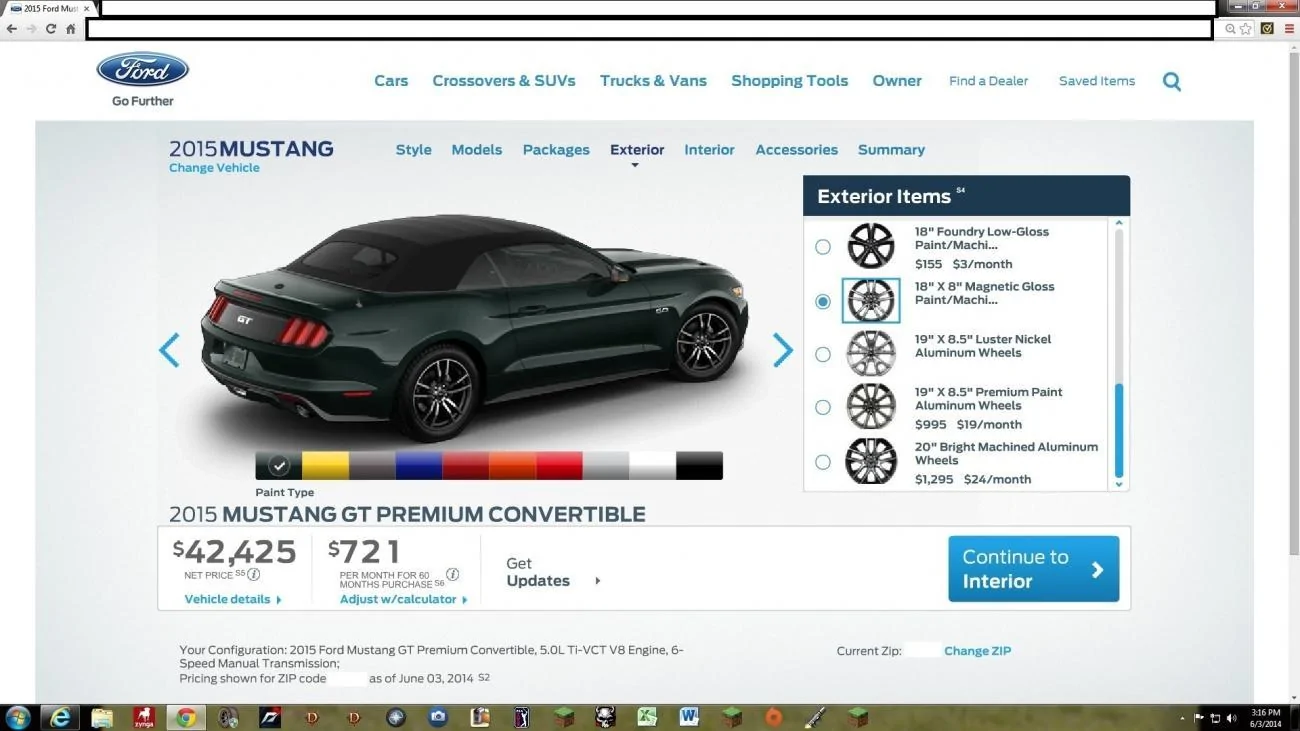Open the Windows Start menu
Image resolution: width=1300 pixels, height=731 pixels.
tap(18, 717)
